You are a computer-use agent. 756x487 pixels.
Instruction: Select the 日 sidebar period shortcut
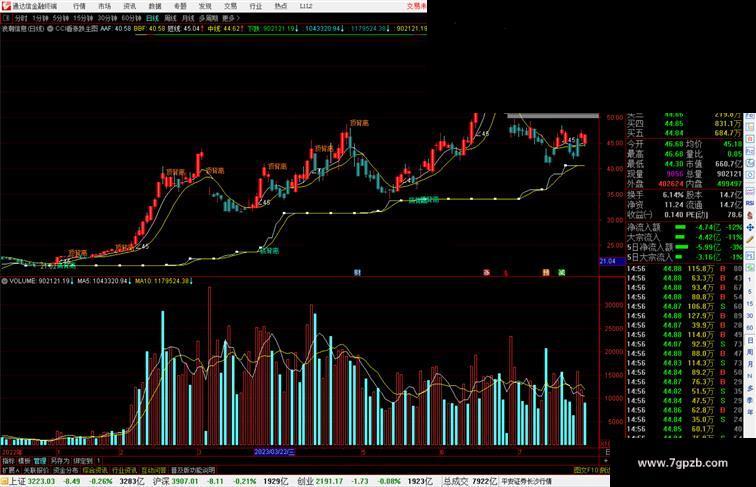750,340
